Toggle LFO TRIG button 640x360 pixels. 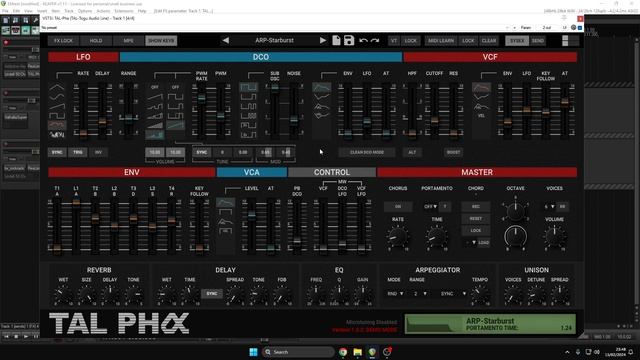point(78,152)
